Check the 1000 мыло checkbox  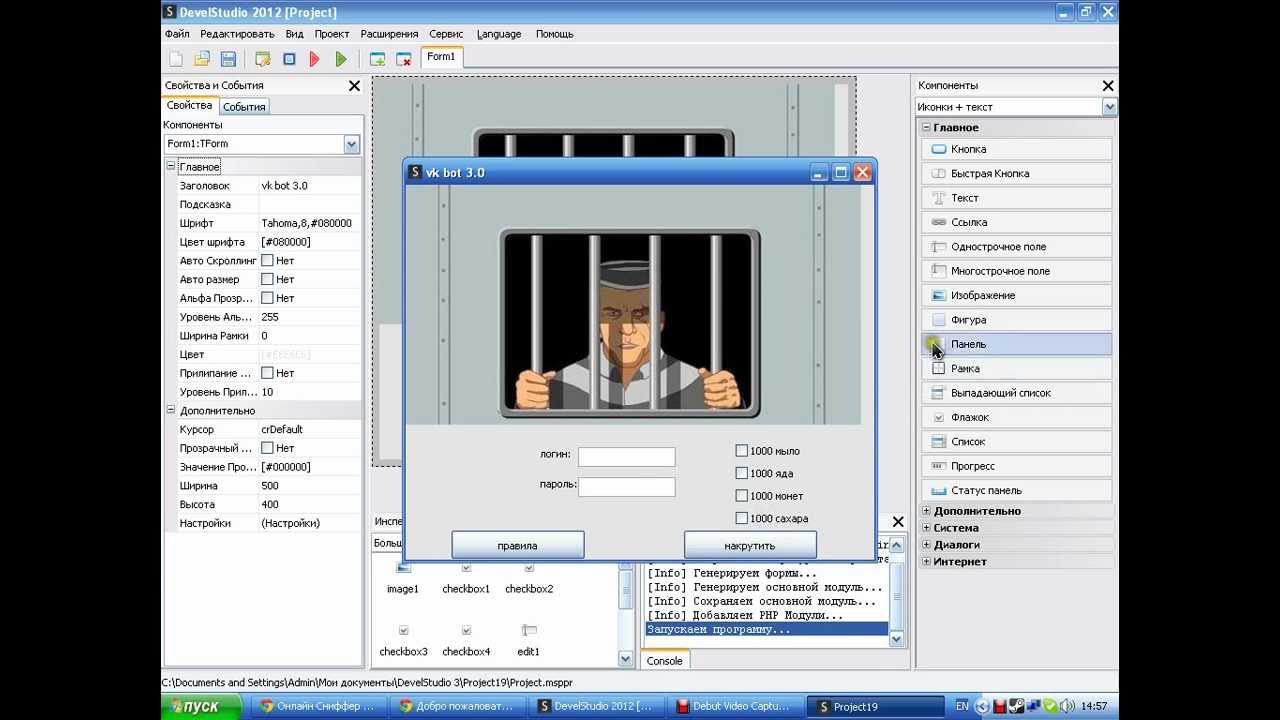click(x=741, y=451)
